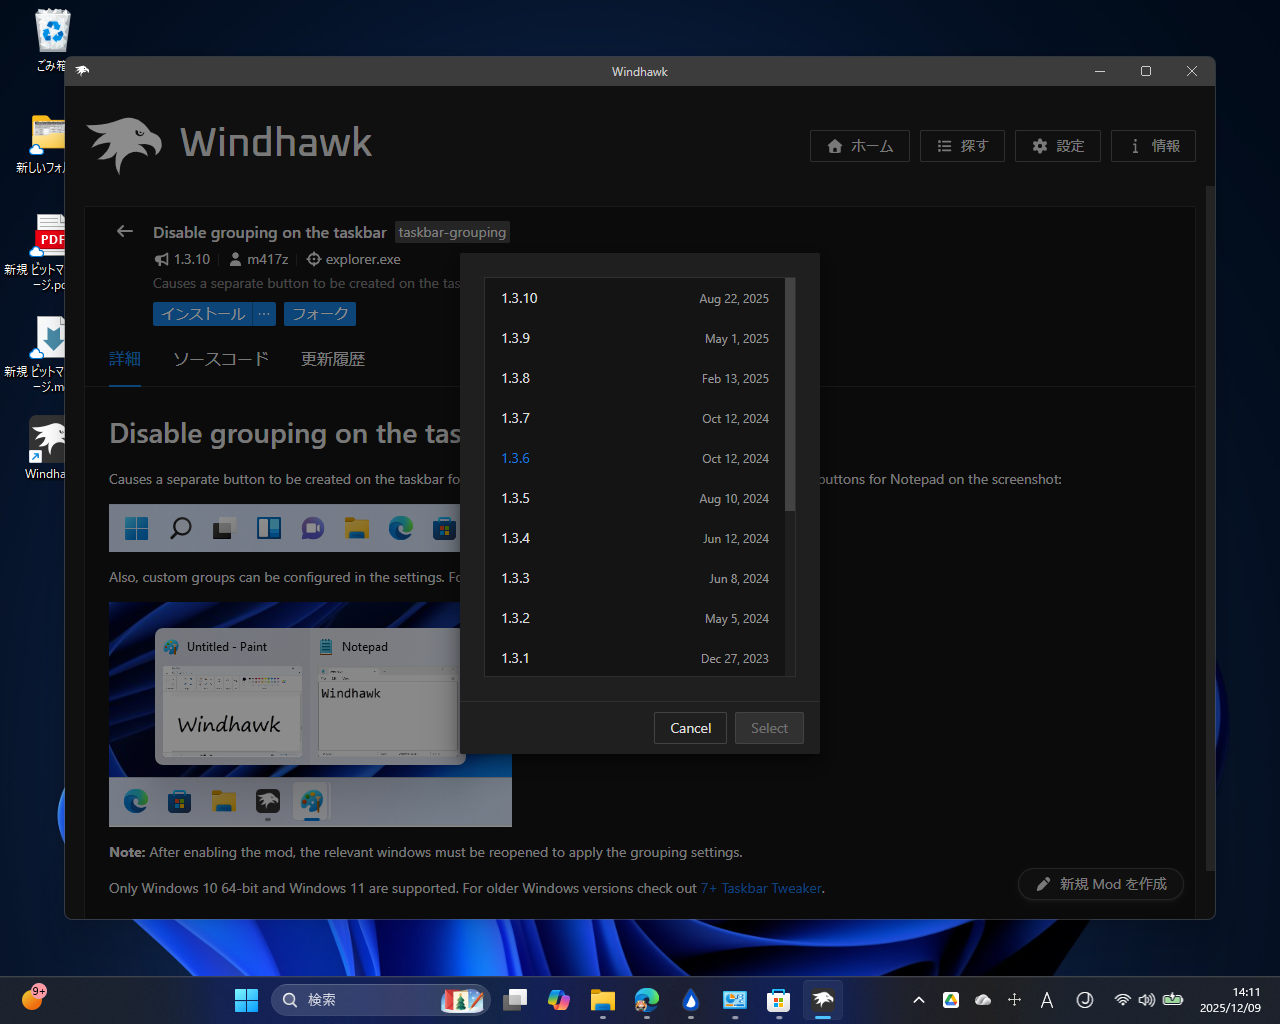Open the OneDrive cloud tray icon

(x=983, y=1000)
